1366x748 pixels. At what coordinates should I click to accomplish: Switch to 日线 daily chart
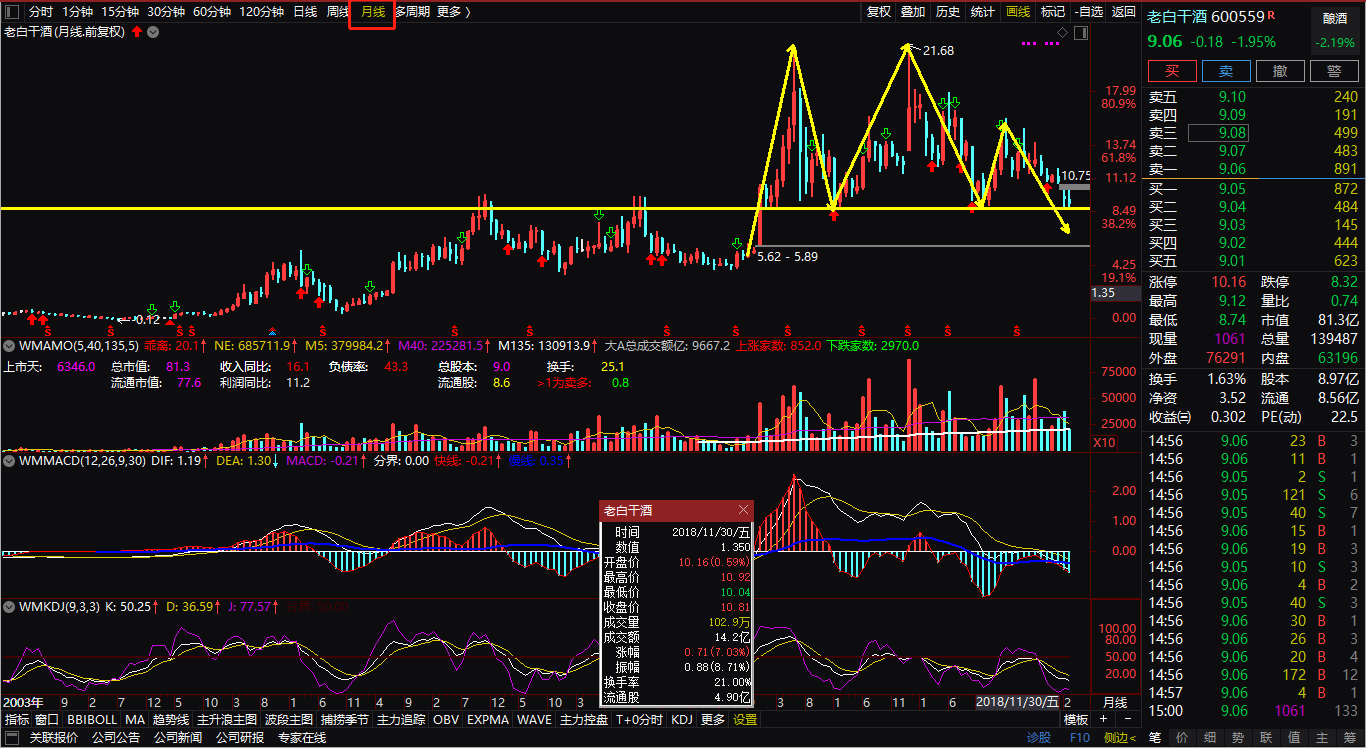(305, 12)
